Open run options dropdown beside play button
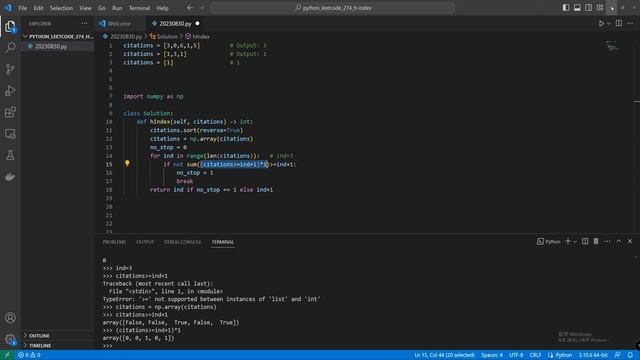Viewport: 640px width, 360px height. point(609,24)
